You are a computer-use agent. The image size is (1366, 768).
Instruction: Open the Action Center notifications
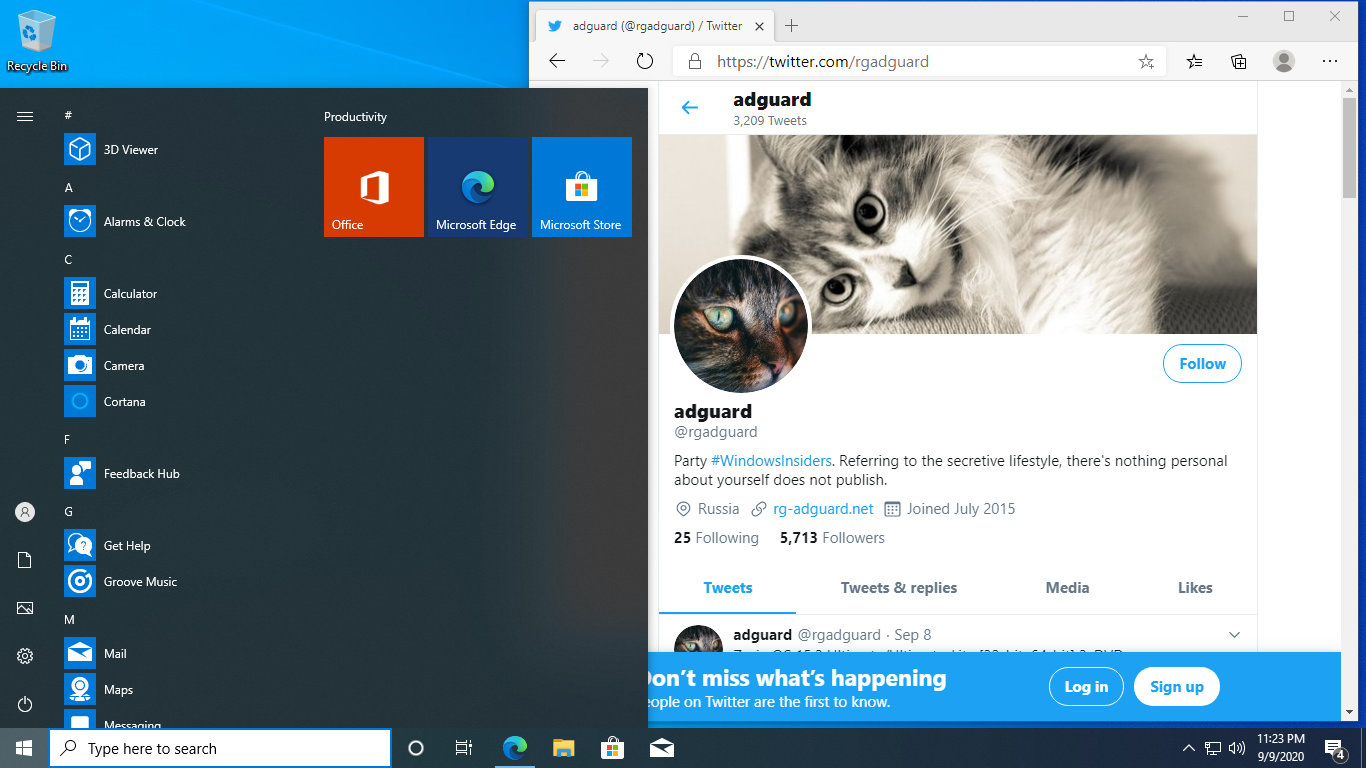(1334, 748)
